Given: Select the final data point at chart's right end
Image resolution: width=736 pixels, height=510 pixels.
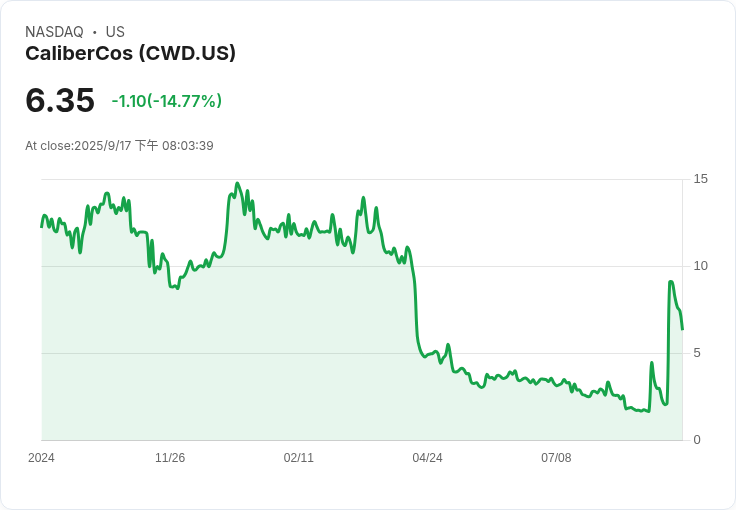Looking at the screenshot, I should 682,329.
